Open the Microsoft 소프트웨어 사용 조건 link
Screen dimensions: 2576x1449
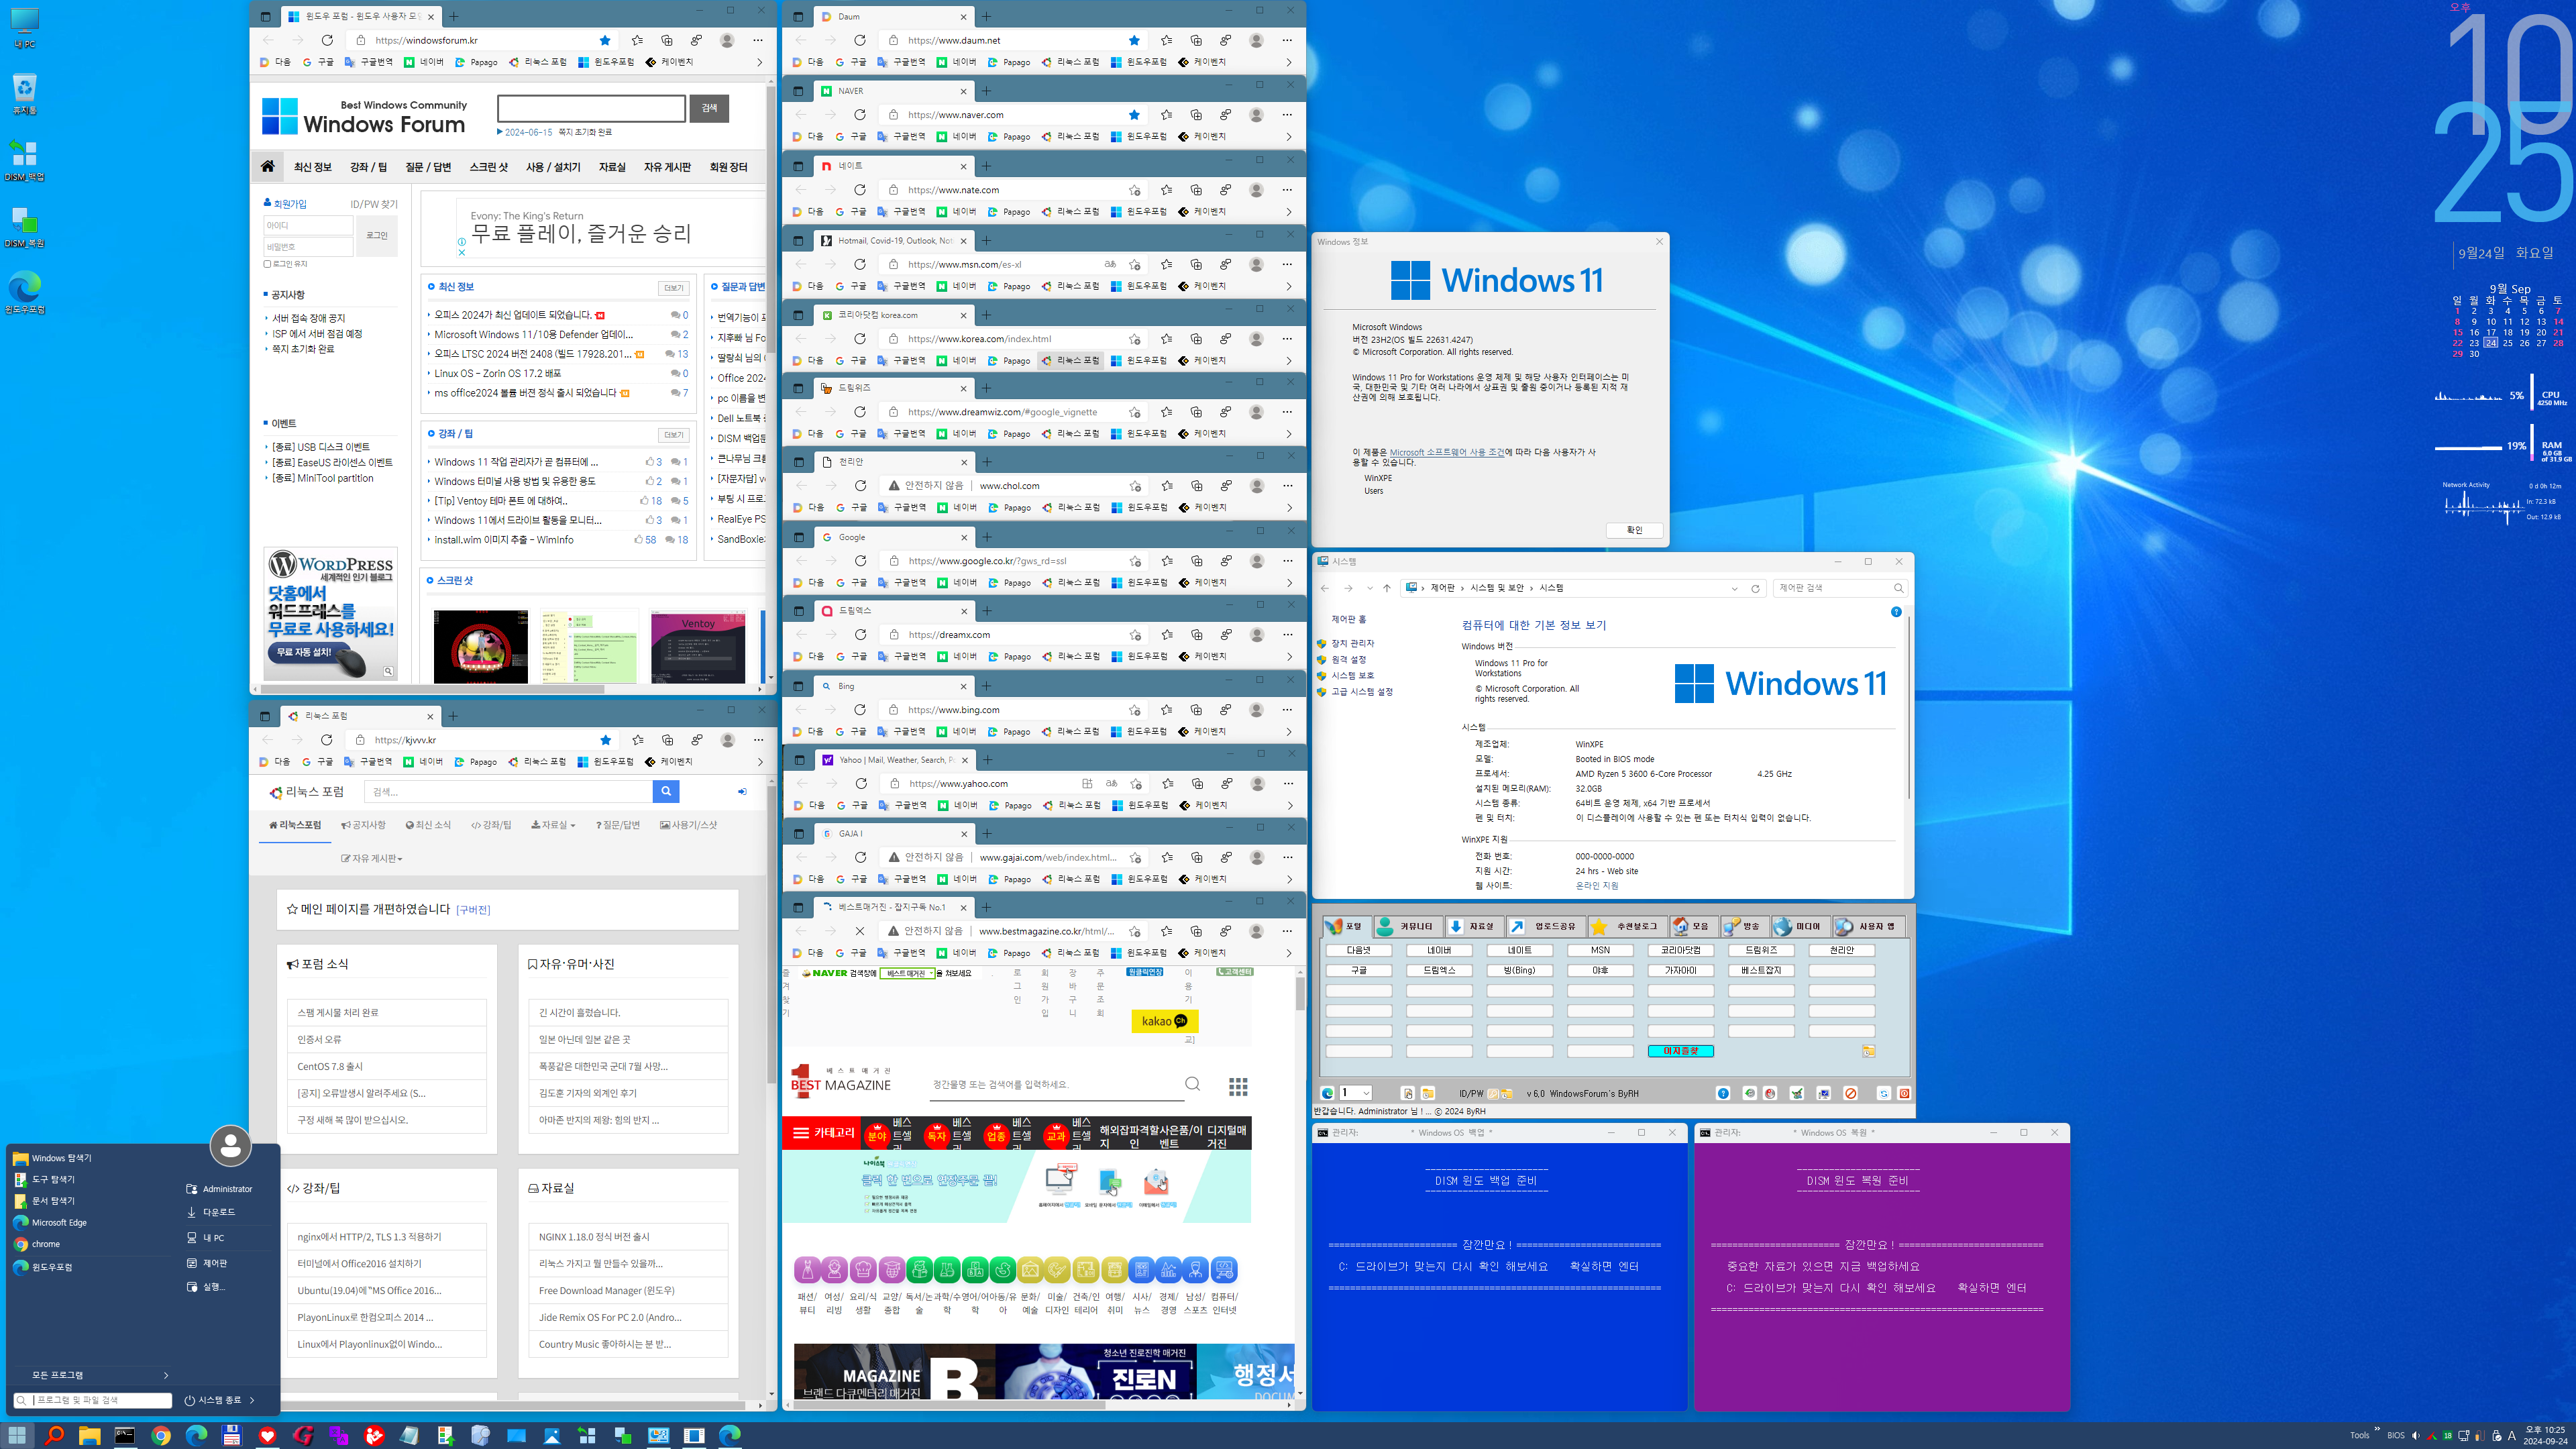(x=1446, y=452)
